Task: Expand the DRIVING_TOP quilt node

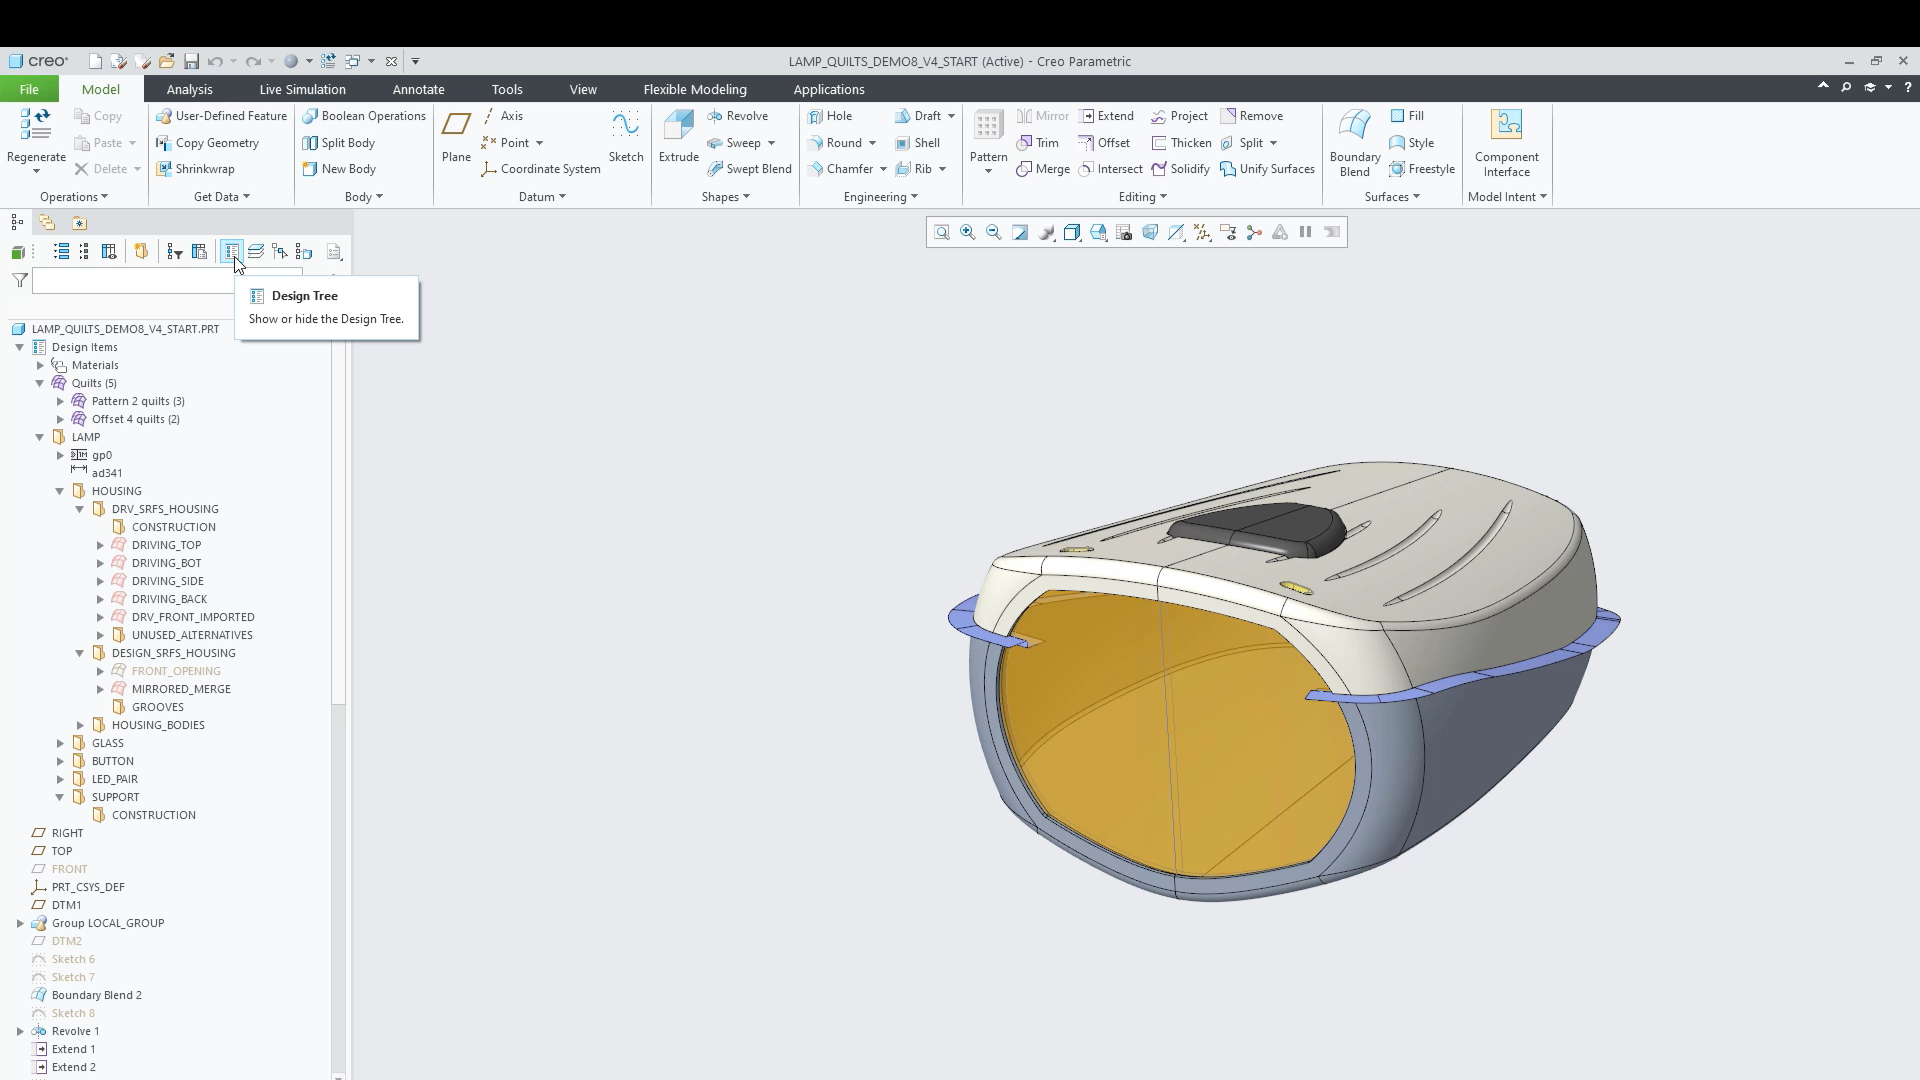Action: pyautogui.click(x=100, y=545)
